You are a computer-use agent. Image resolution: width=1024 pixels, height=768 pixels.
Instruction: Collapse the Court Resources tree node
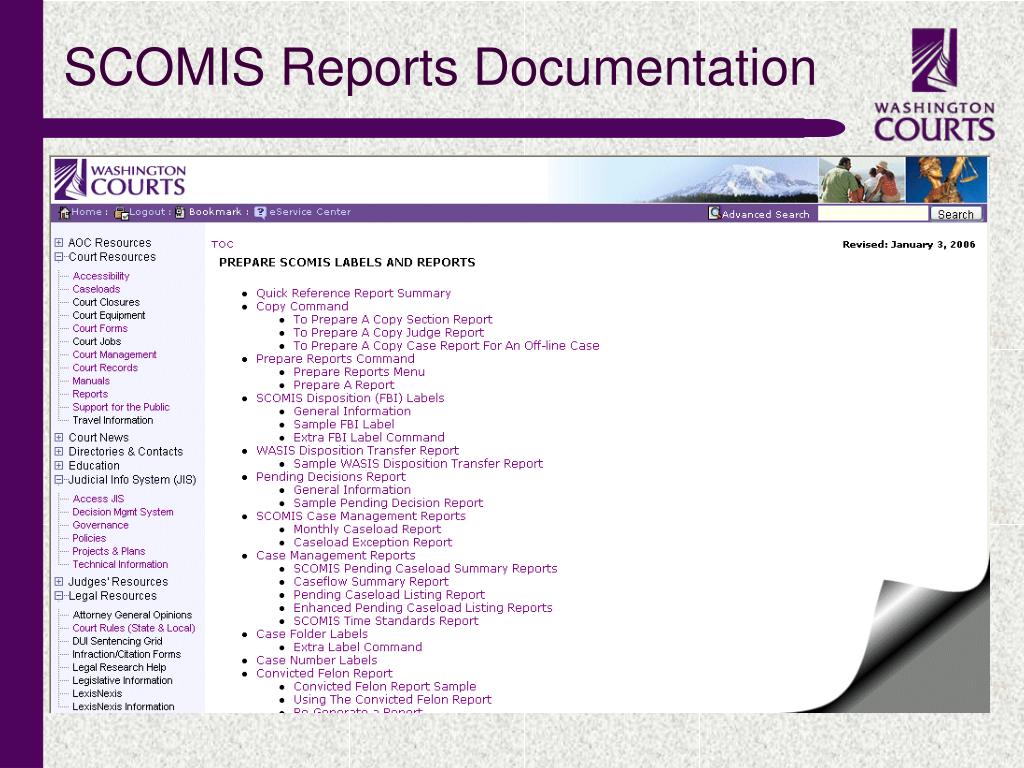coord(59,257)
